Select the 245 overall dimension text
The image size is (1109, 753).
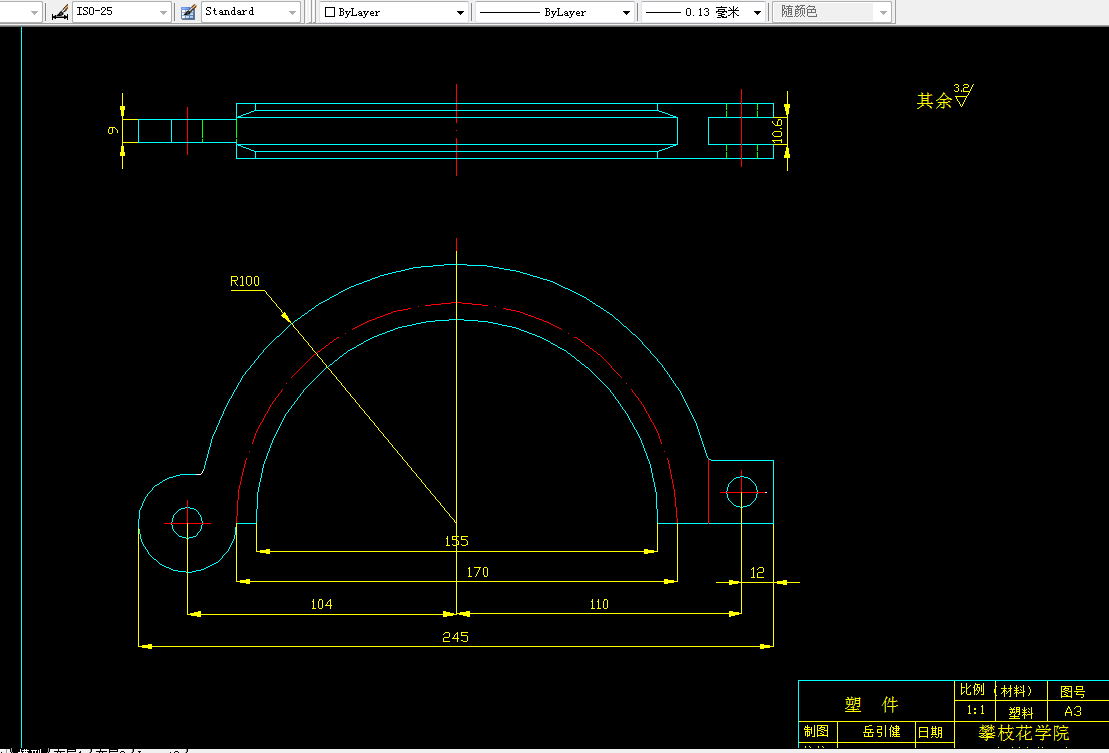click(x=455, y=637)
